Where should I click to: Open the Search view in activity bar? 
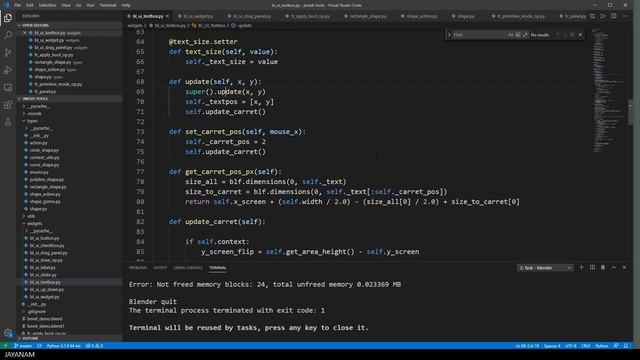pyautogui.click(x=8, y=35)
